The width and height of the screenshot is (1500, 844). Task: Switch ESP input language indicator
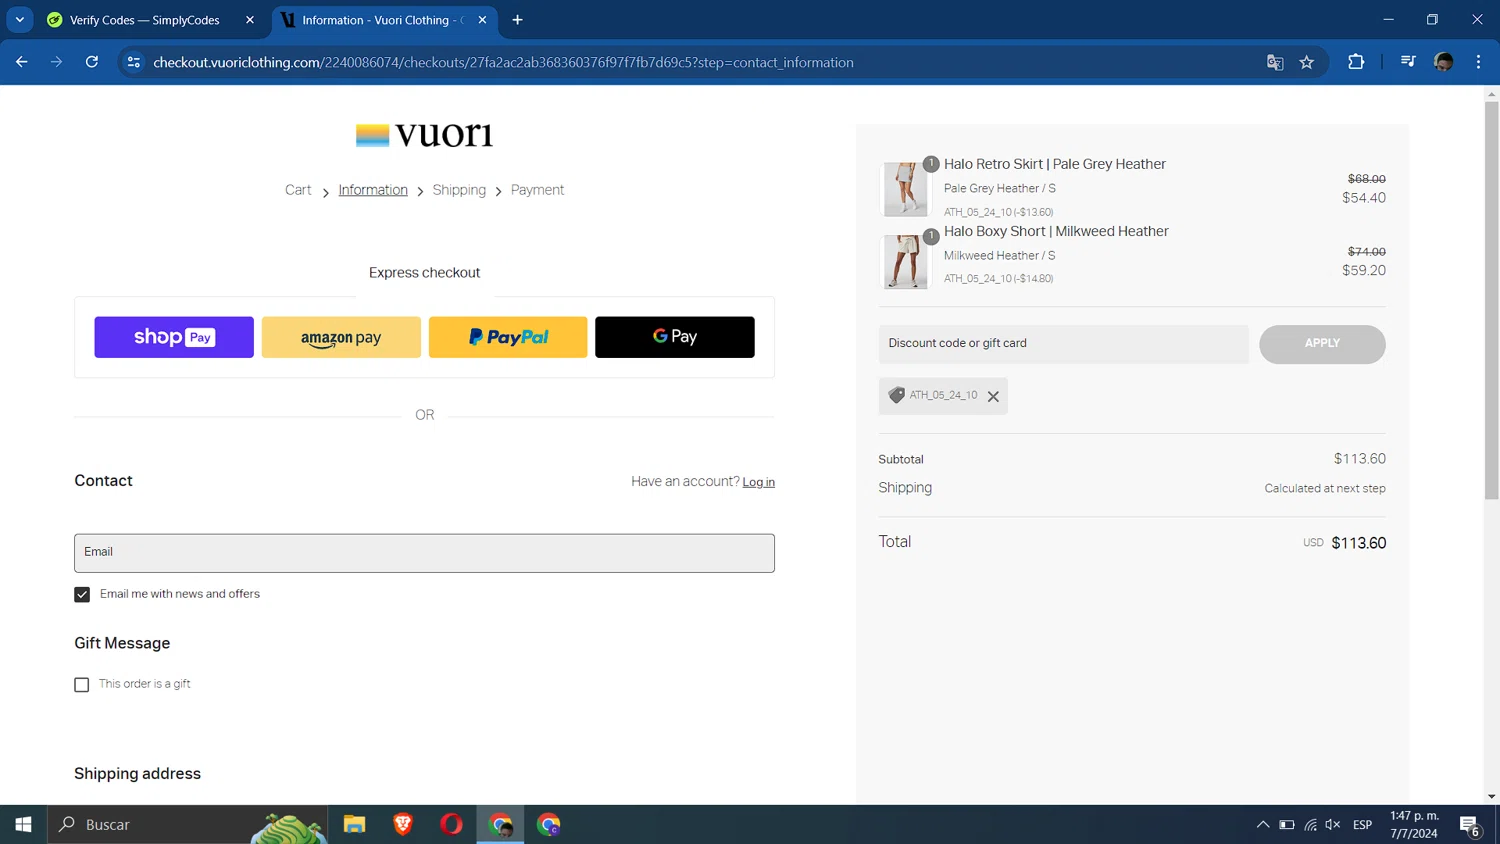pyautogui.click(x=1362, y=824)
